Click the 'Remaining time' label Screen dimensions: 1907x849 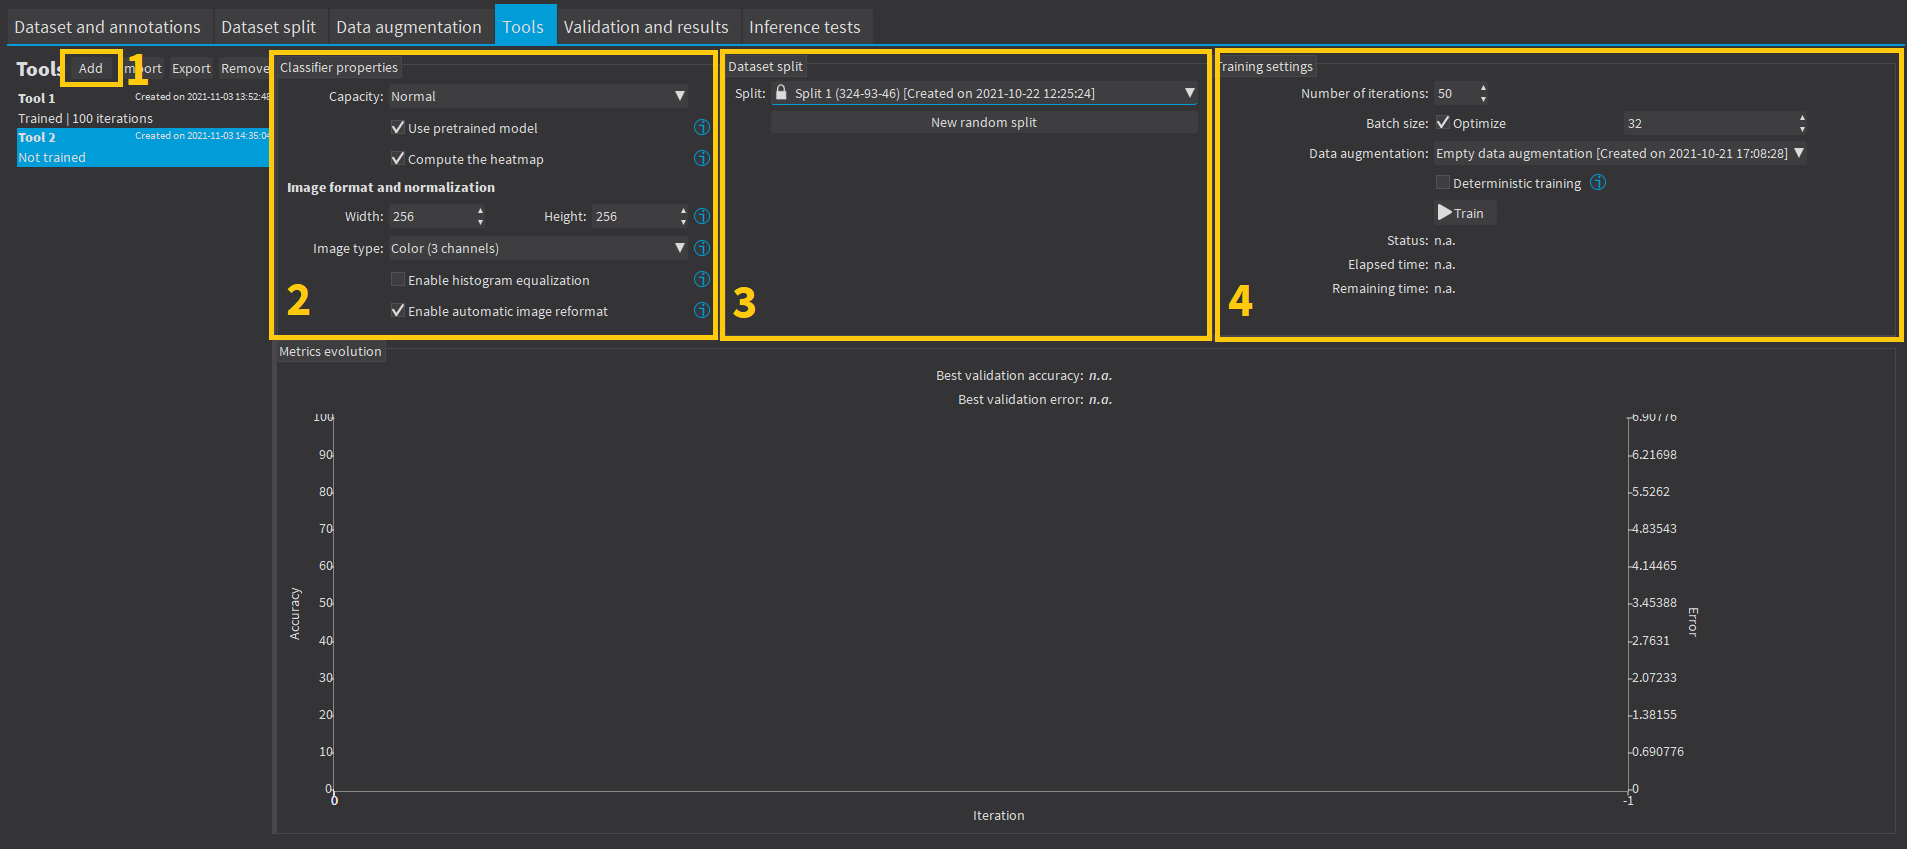pyautogui.click(x=1380, y=288)
